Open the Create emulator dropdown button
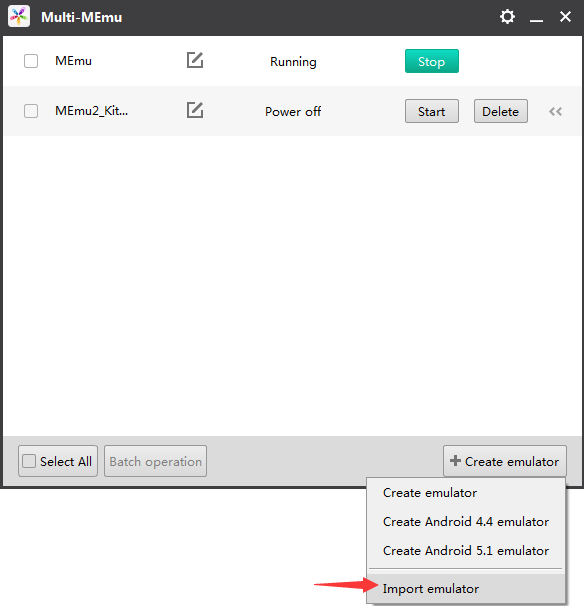 505,461
